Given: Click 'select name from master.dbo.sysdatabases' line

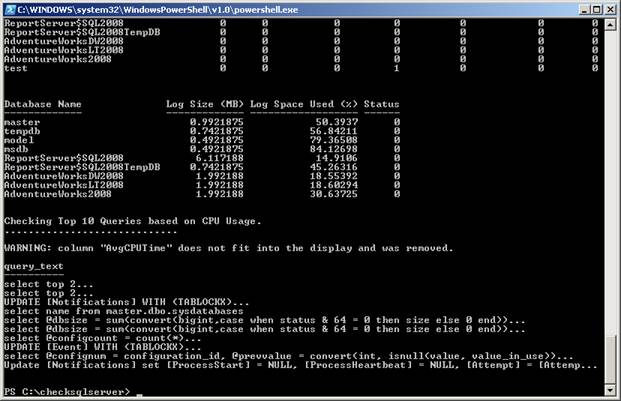Looking at the screenshot, I should (124, 311).
